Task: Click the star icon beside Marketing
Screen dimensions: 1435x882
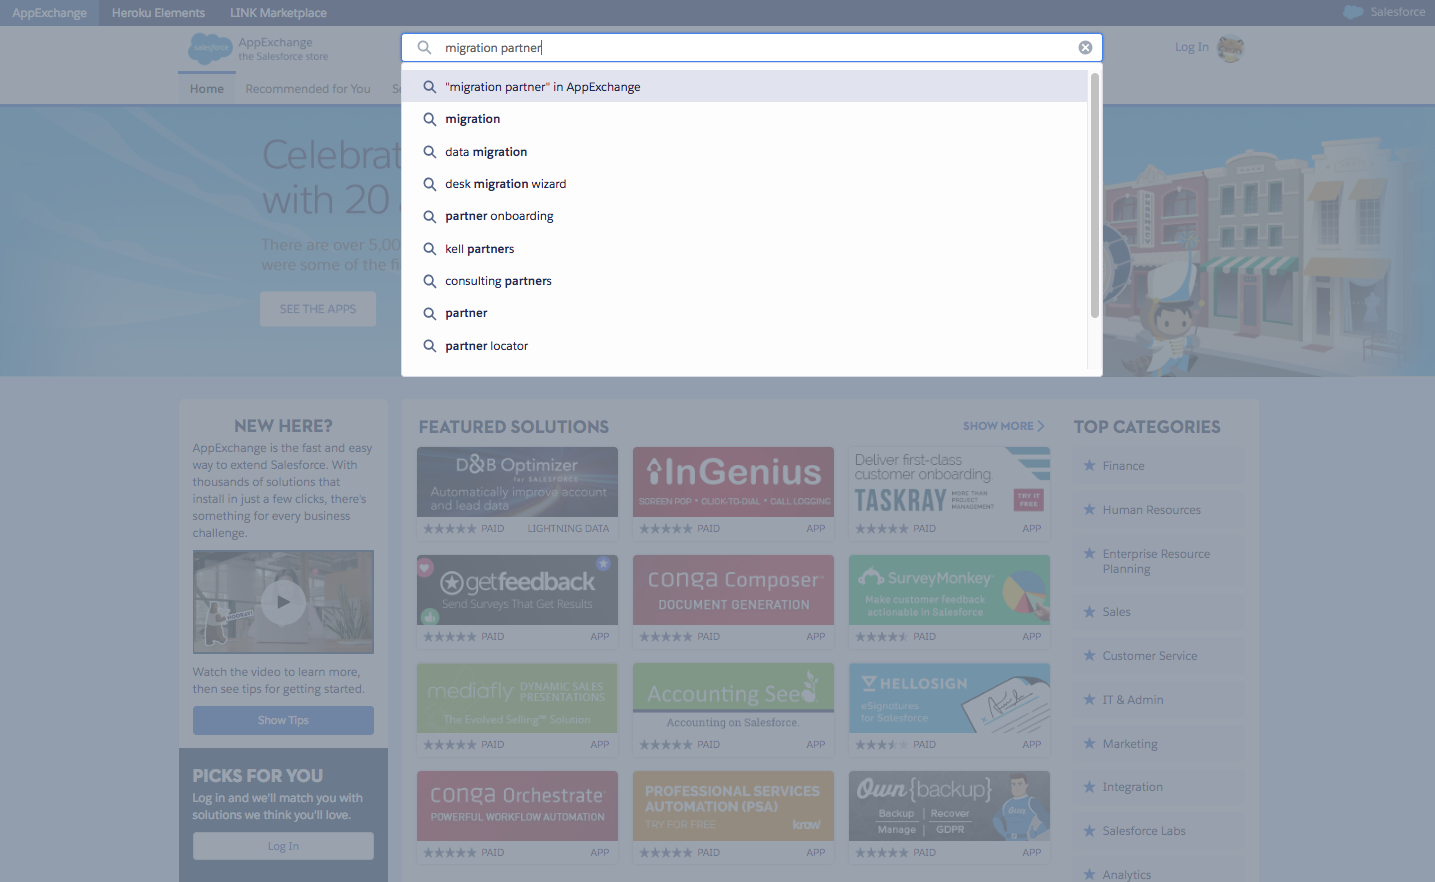Action: 1090,743
